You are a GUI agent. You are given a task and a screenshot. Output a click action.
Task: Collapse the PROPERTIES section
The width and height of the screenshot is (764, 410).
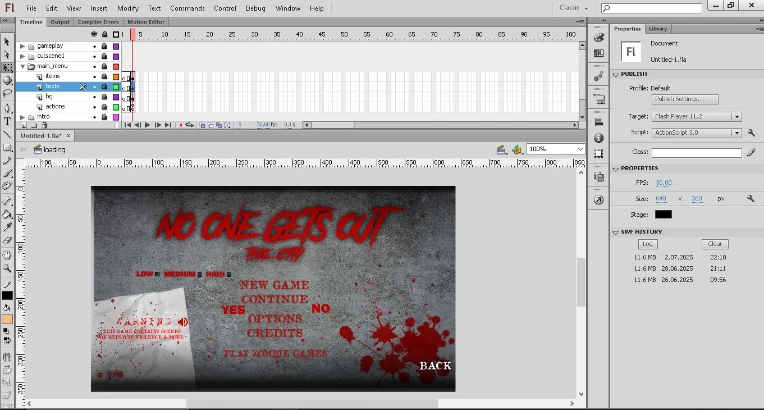click(615, 169)
